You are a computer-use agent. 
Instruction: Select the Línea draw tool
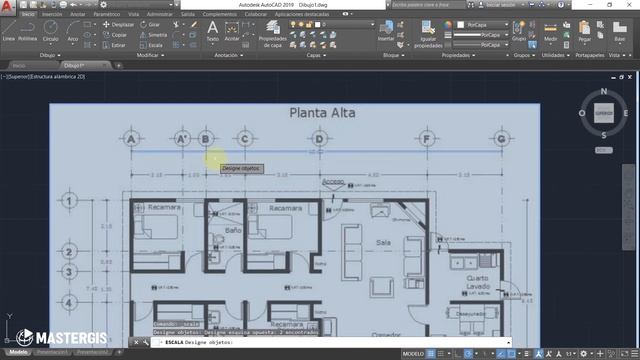pos(9,31)
